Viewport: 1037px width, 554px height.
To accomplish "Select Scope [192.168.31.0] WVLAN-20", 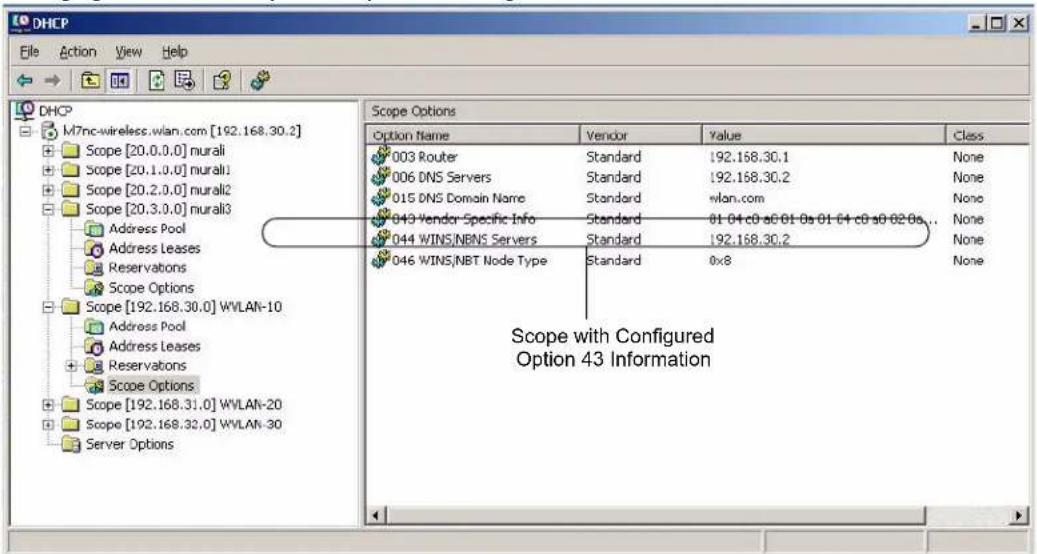I will pos(183,405).
